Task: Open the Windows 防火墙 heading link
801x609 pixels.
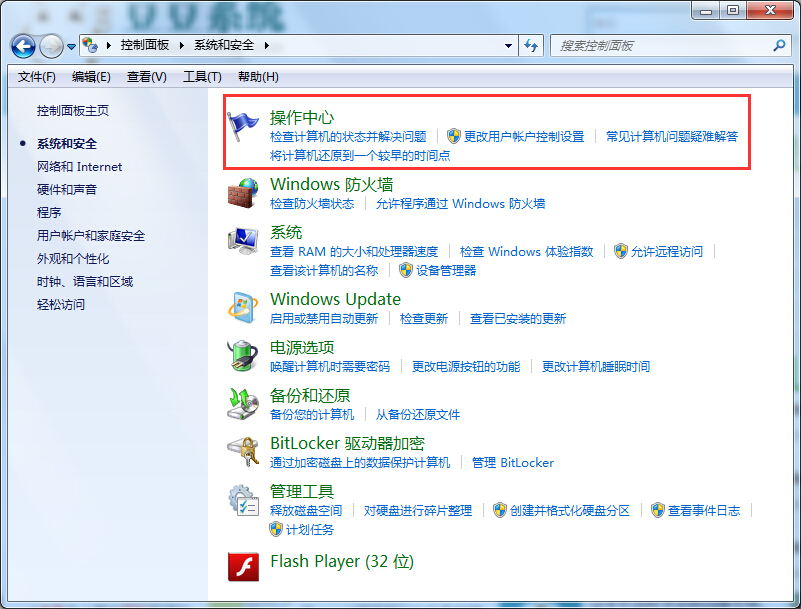Action: [x=332, y=184]
